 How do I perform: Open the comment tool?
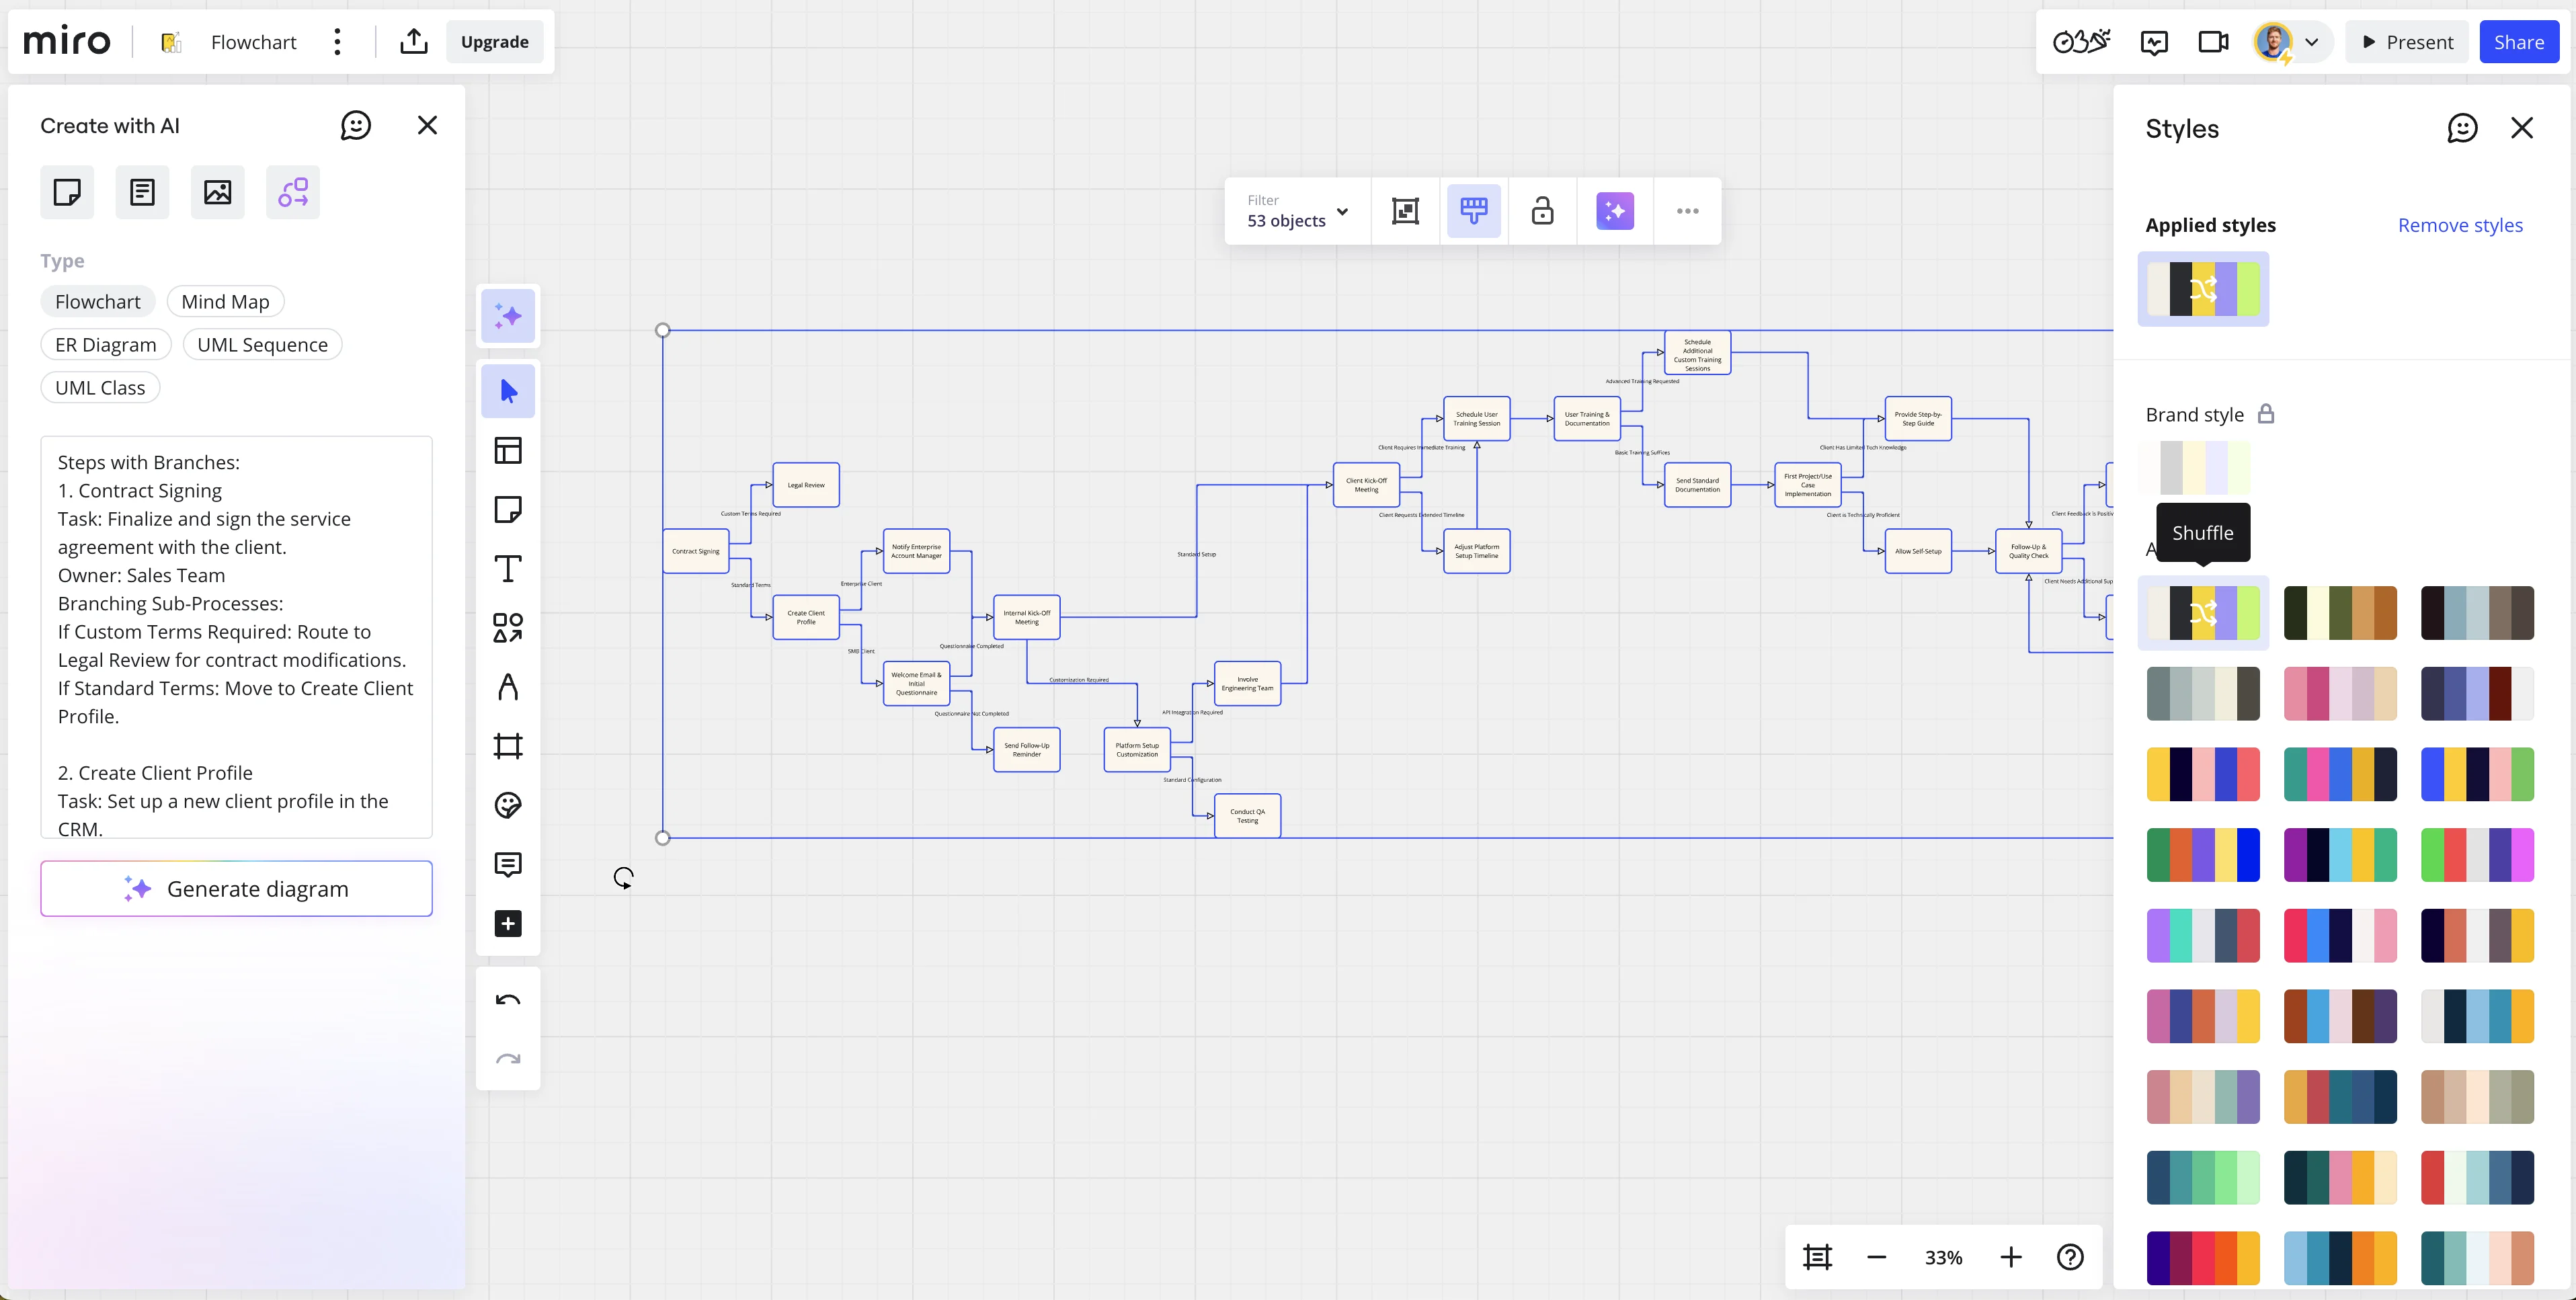point(508,864)
